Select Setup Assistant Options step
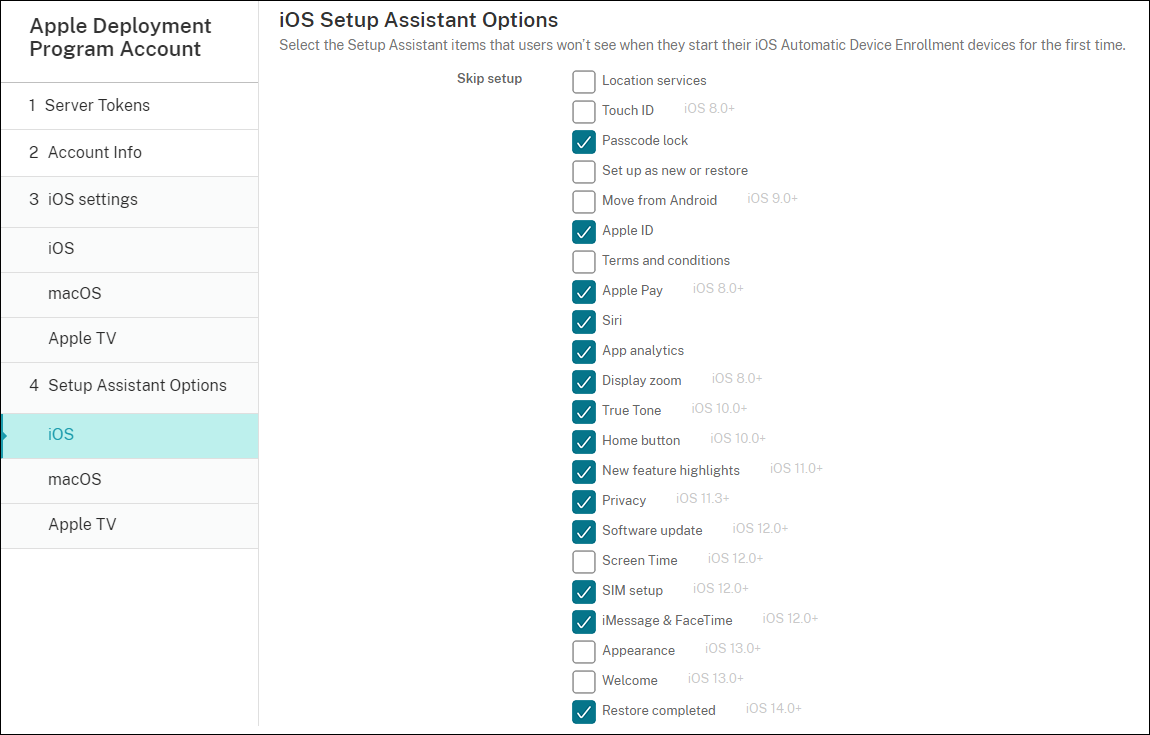This screenshot has width=1150, height=735. 137,386
